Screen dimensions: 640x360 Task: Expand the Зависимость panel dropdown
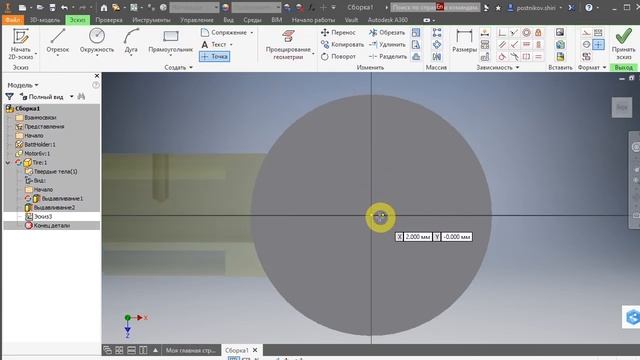(518, 67)
